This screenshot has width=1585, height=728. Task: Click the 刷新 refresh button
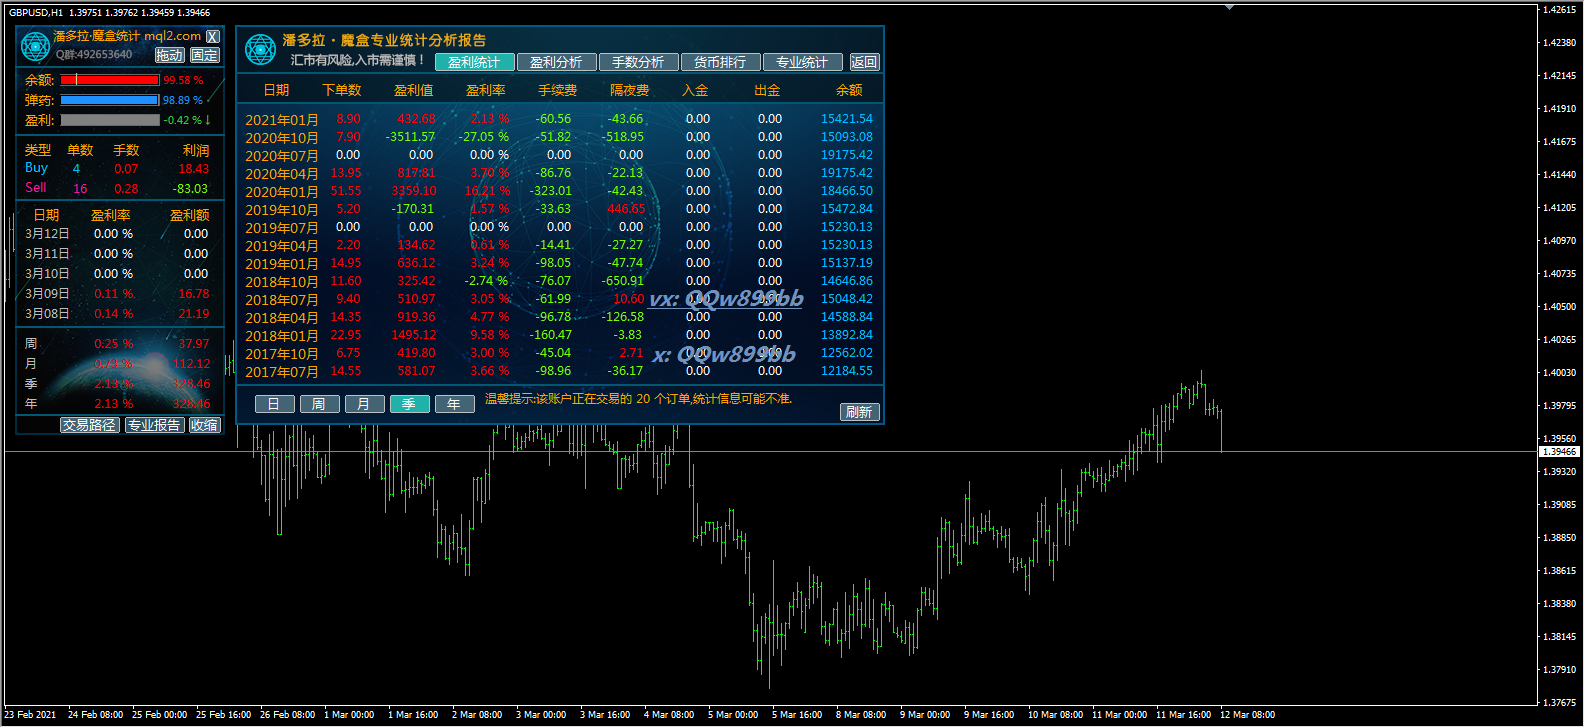point(859,412)
